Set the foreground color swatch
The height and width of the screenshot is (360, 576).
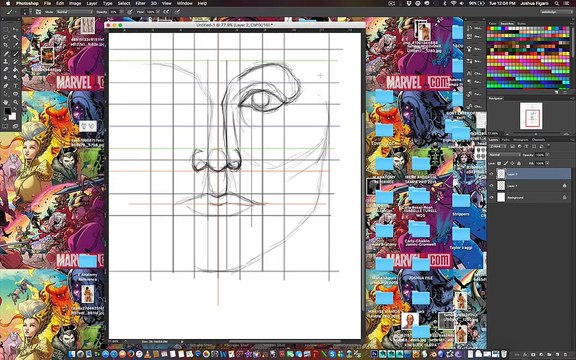tap(8, 111)
